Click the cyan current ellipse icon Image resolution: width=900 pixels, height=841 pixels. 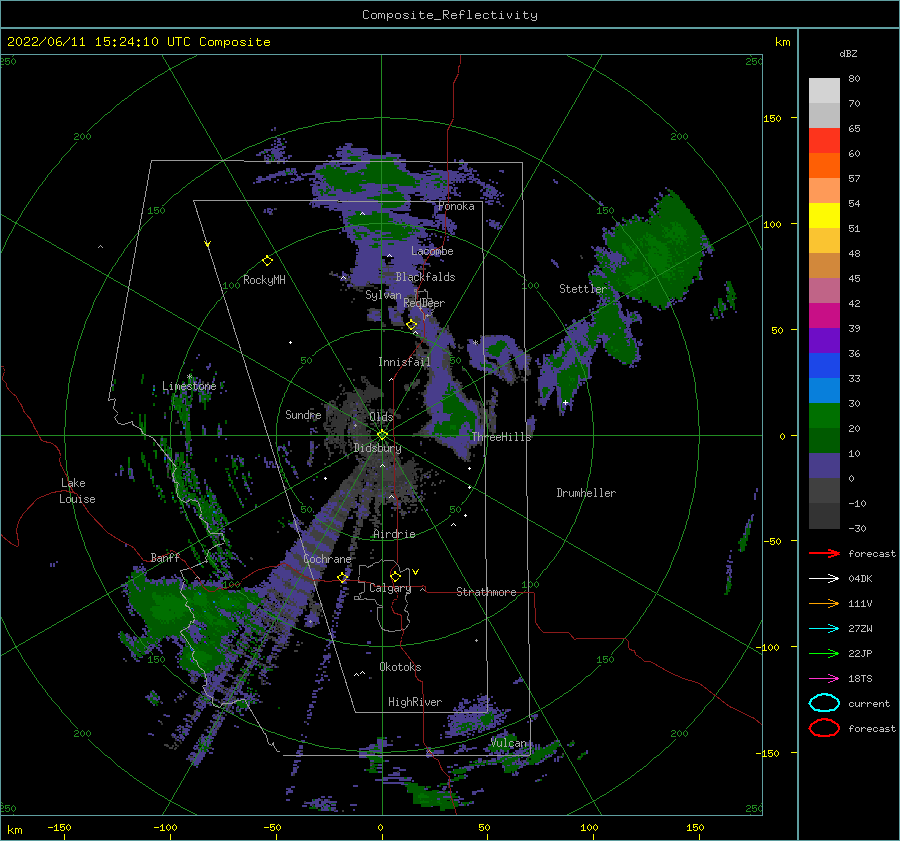pyautogui.click(x=824, y=703)
